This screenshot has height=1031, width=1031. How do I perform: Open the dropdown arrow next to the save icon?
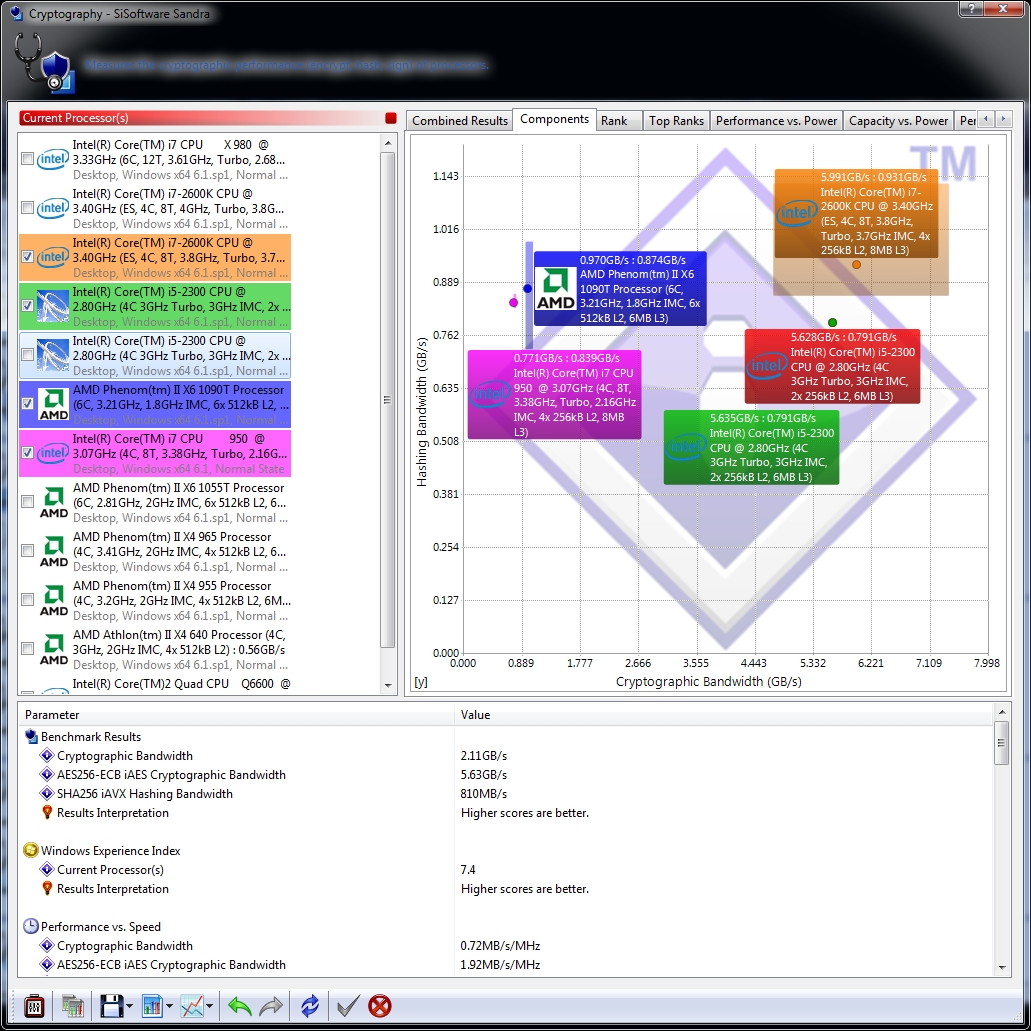(x=130, y=1006)
